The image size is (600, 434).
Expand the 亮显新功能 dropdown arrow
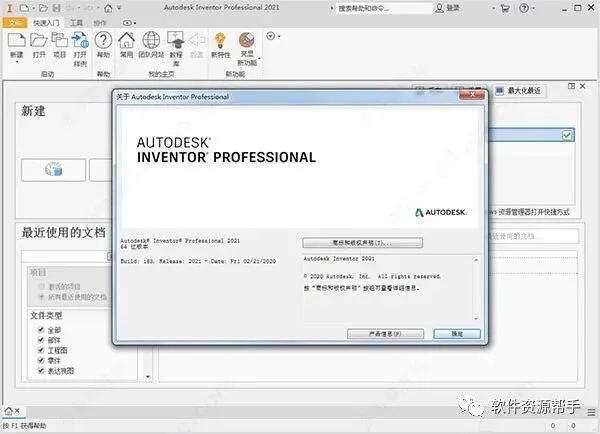click(259, 59)
